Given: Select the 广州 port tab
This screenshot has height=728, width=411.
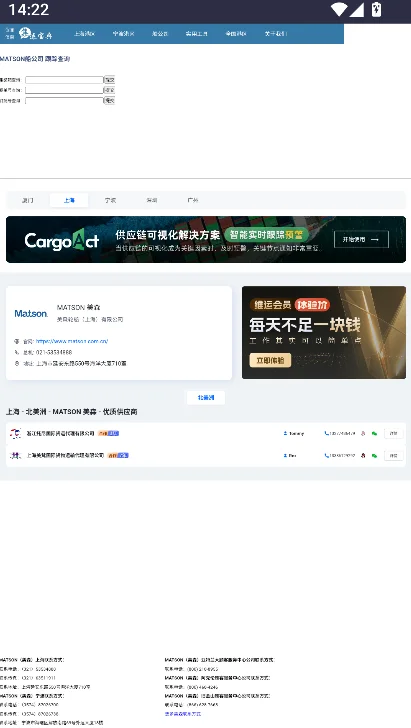Looking at the screenshot, I should (x=193, y=201).
